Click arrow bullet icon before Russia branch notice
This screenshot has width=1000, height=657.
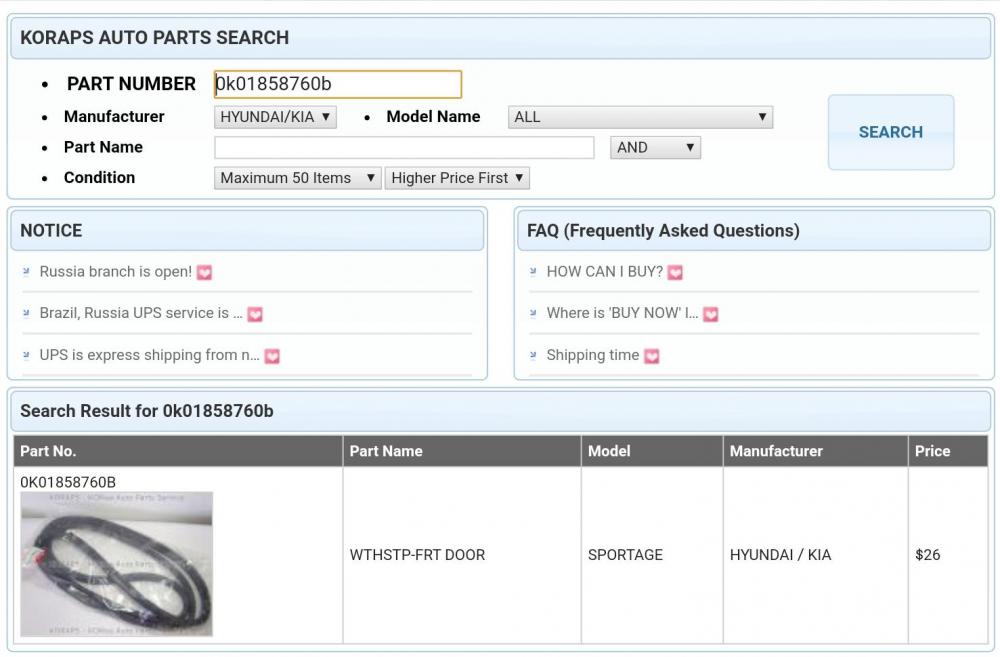pos(26,272)
